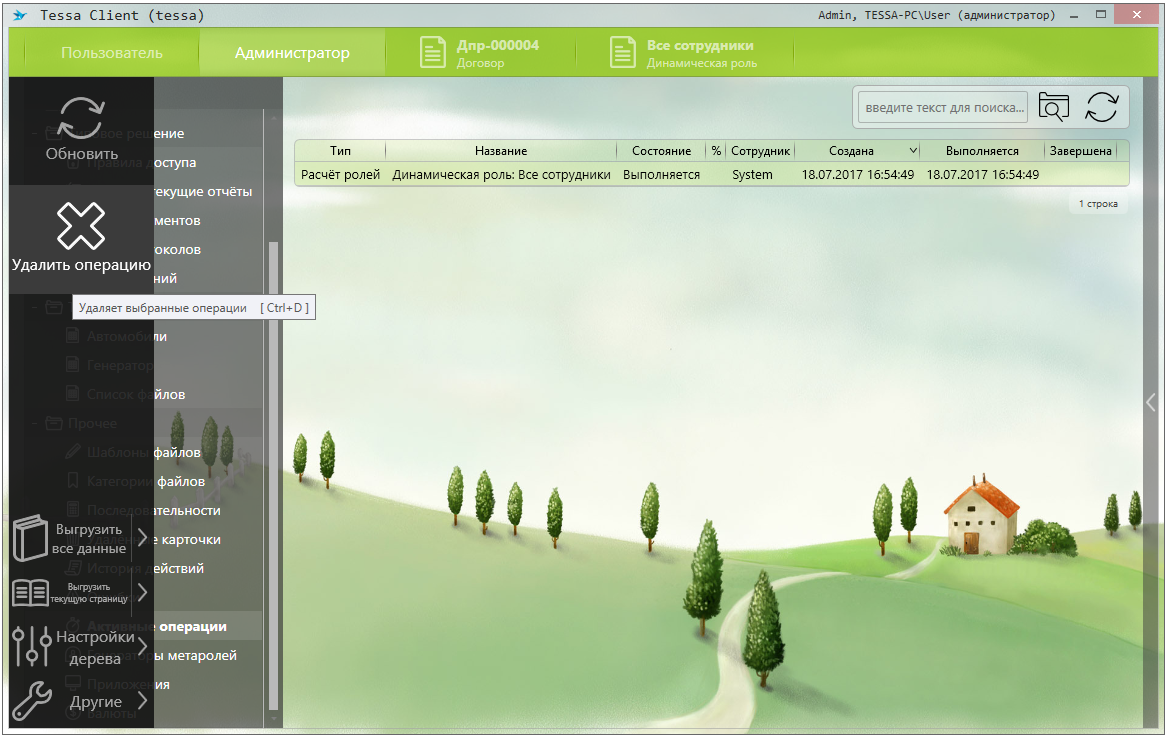The image size is (1167, 737).
Task: Expand the Выгрузить текущую страницу submenu arrow
Action: pos(142,593)
